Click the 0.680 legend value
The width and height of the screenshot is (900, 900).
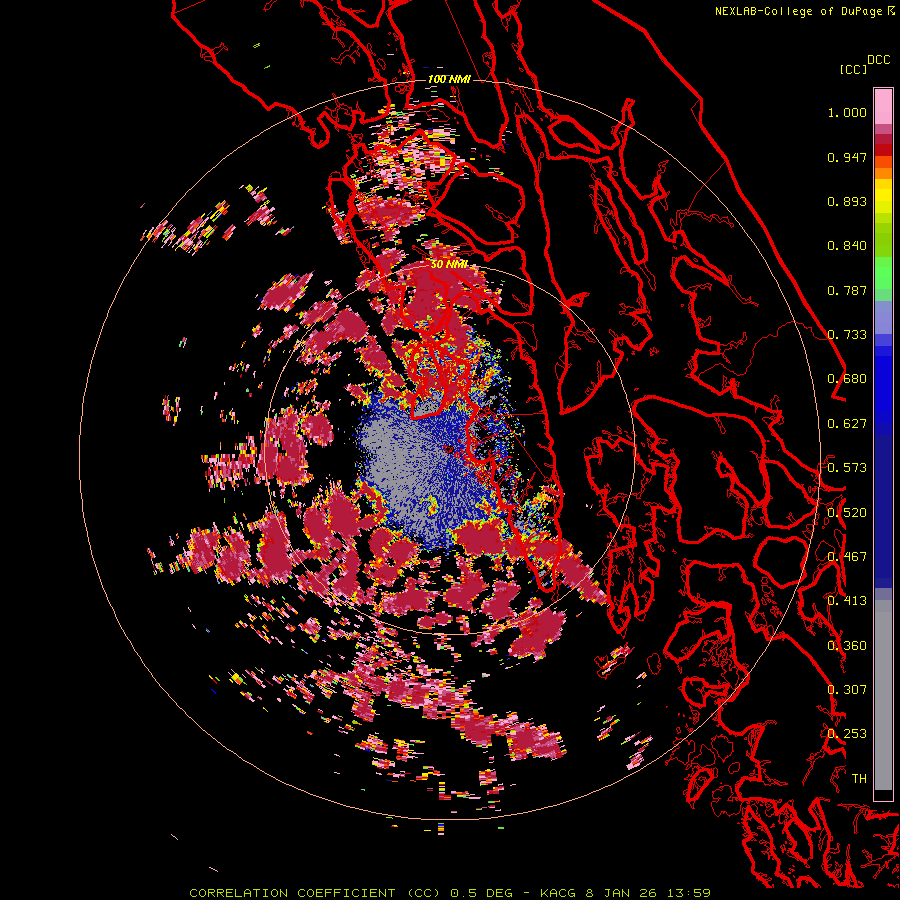tap(847, 379)
